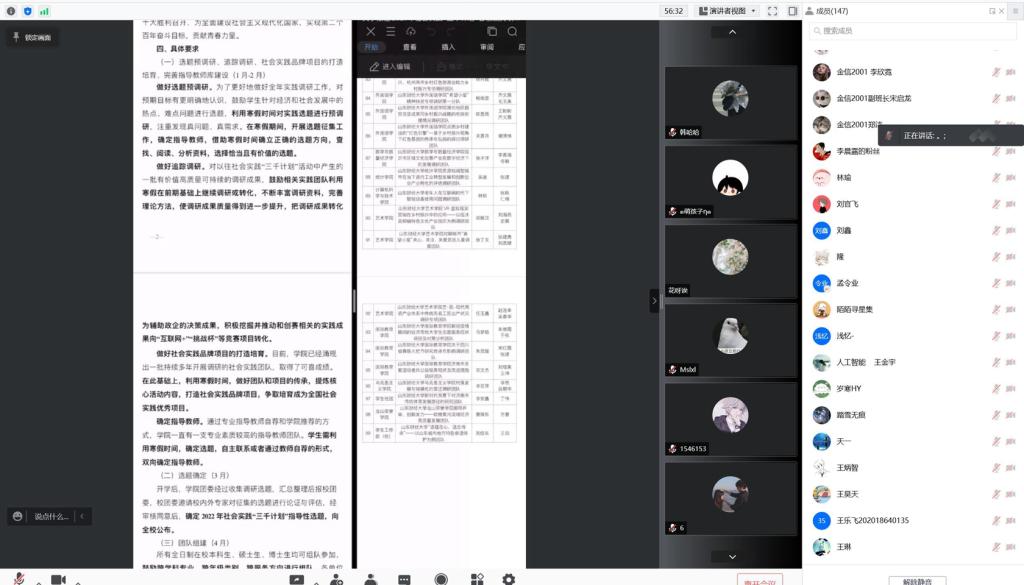This screenshot has height=585, width=1024.
Task: Enter full screen mode icon
Action: 773,11
